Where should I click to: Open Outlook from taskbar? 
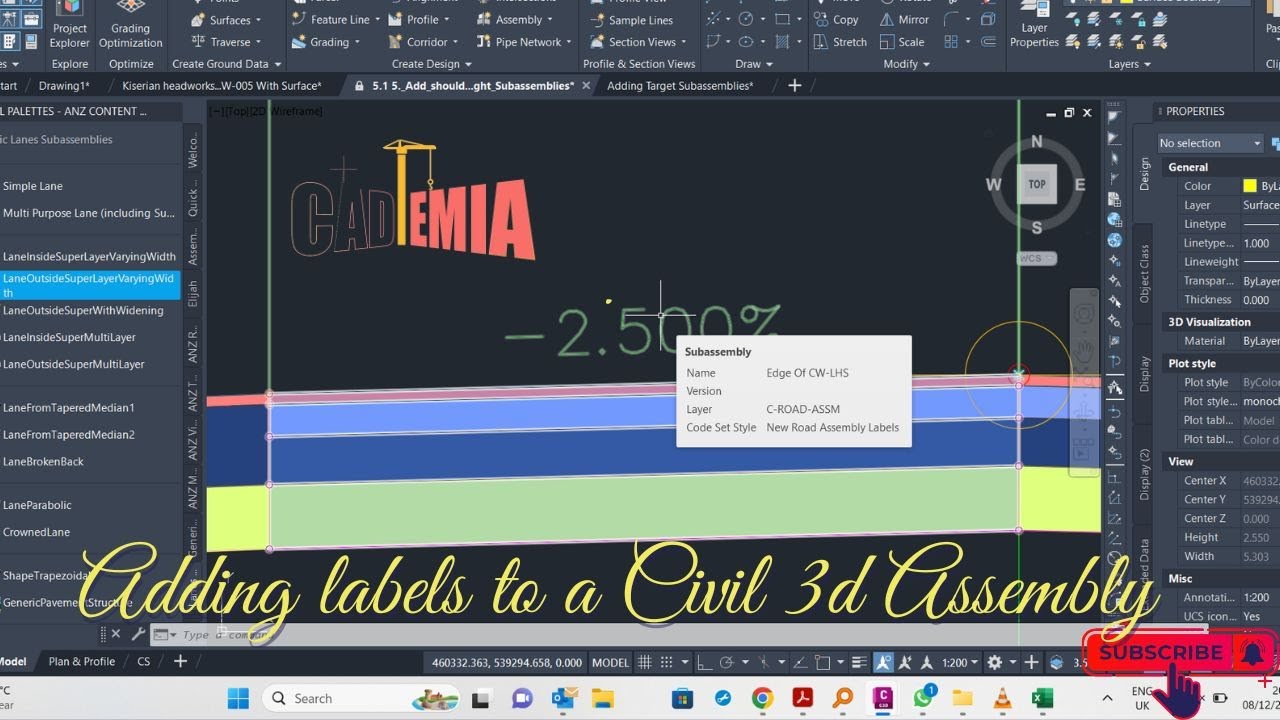pos(563,698)
